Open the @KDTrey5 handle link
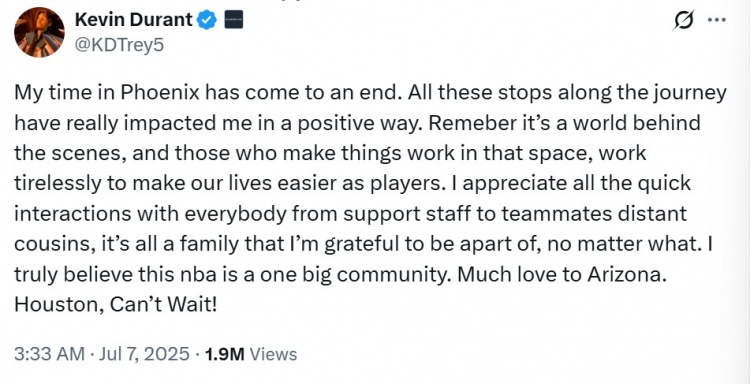Image resolution: width=750 pixels, height=384 pixels. pyautogui.click(x=119, y=45)
